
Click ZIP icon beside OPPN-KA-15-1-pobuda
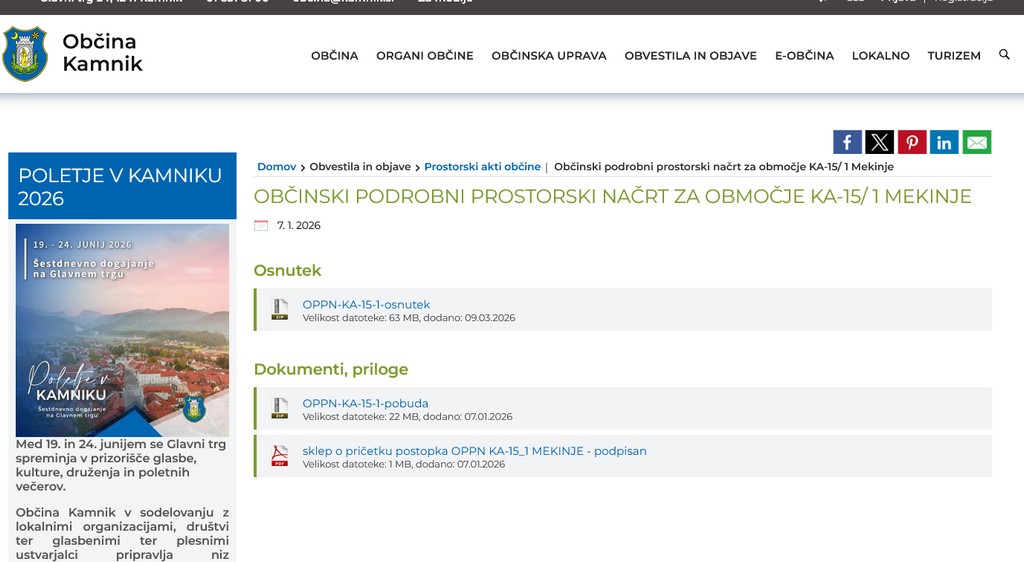(280, 409)
